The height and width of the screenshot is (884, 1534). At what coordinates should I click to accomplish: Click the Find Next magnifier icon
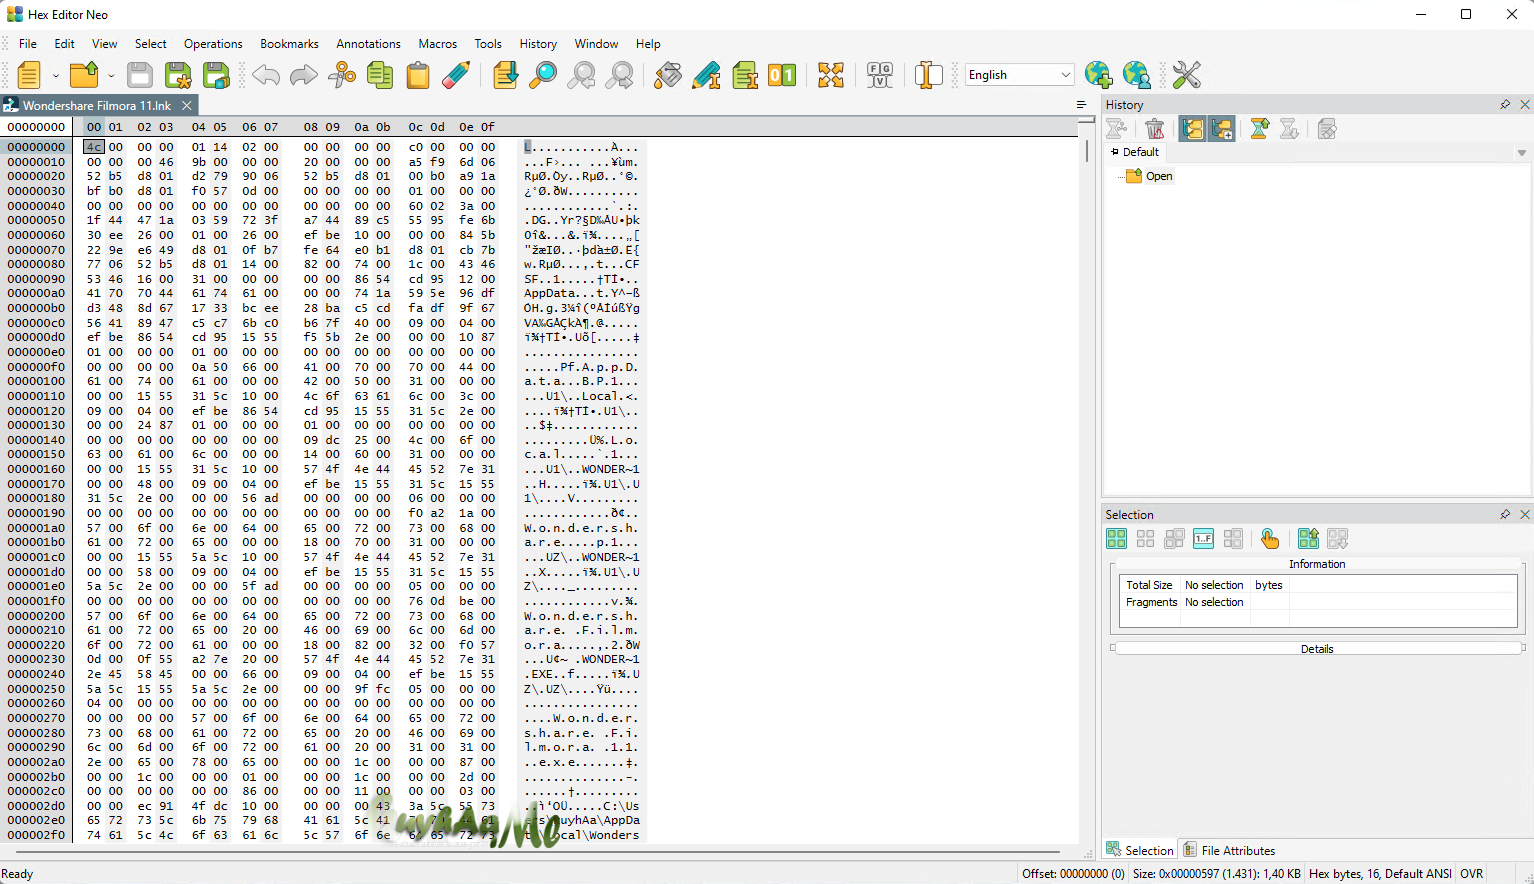pyautogui.click(x=620, y=75)
